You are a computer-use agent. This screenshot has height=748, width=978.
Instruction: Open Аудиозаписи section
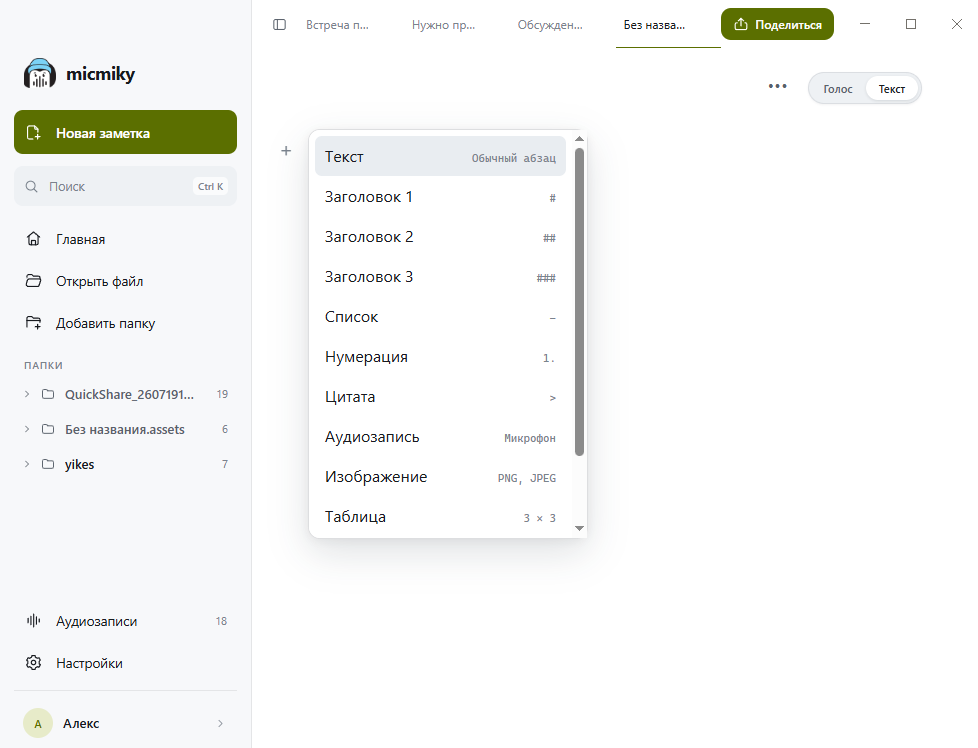tap(125, 620)
